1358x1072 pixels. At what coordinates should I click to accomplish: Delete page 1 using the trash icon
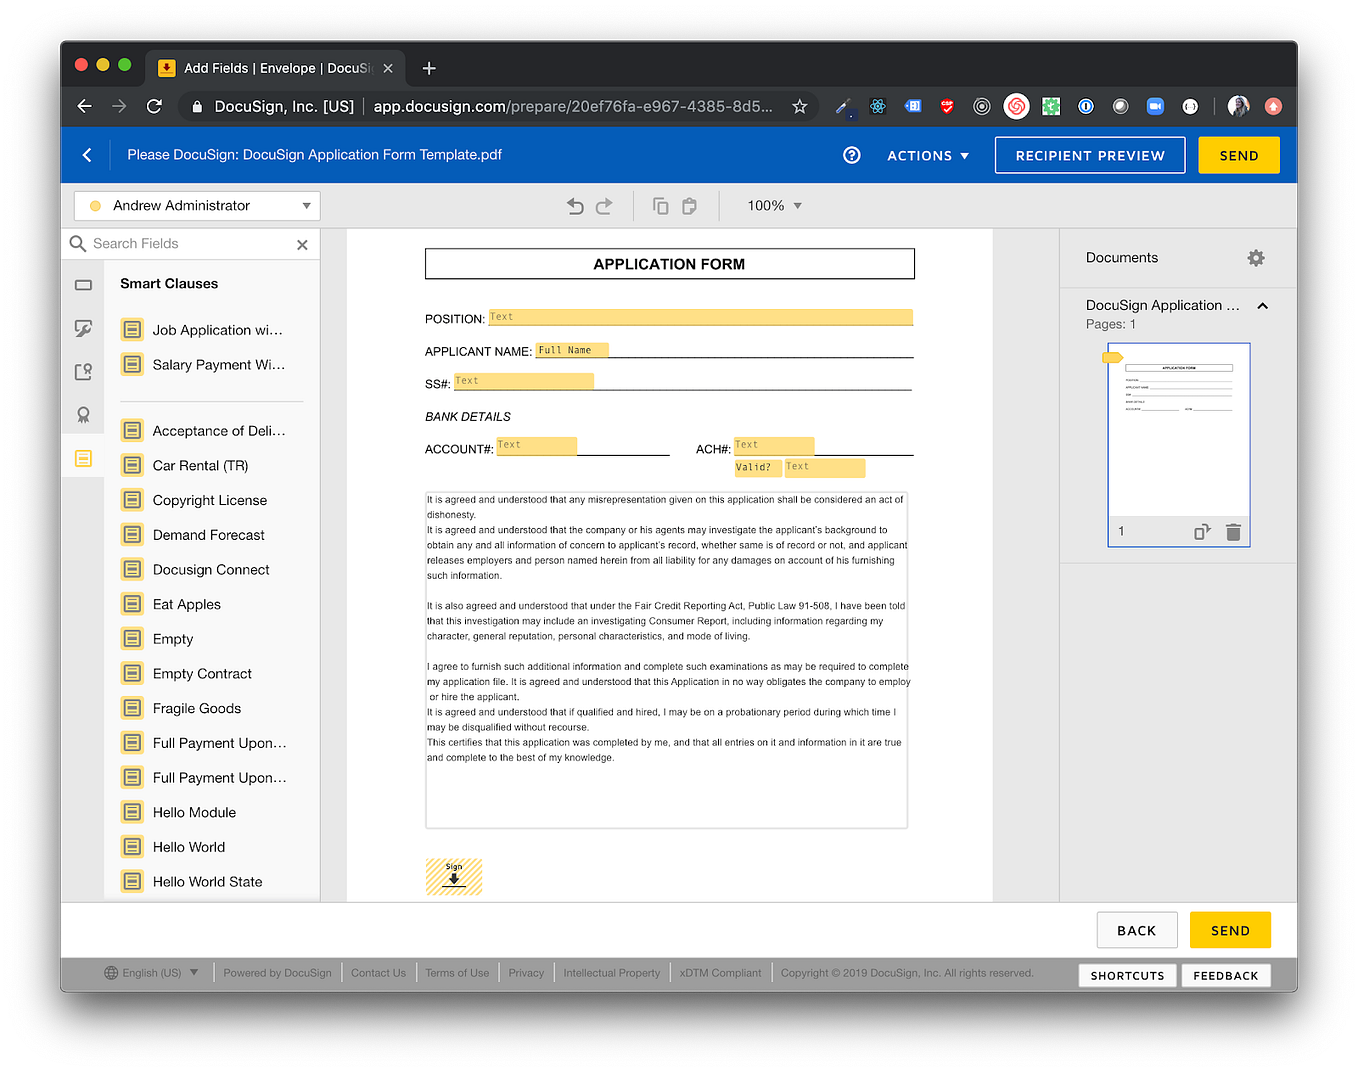[x=1233, y=531]
